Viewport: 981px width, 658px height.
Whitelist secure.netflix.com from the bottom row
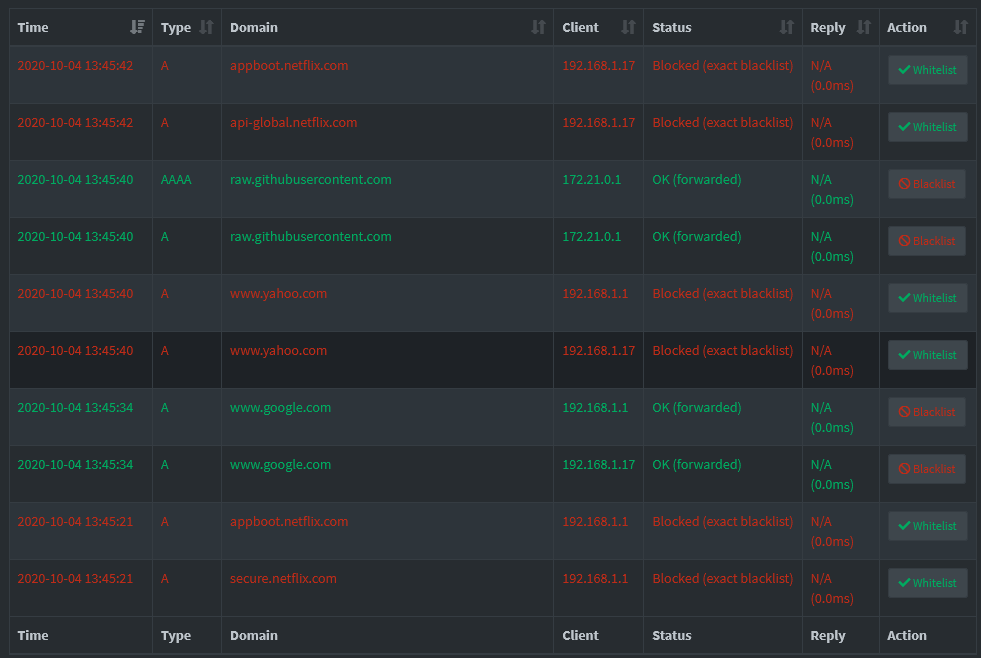coord(927,582)
